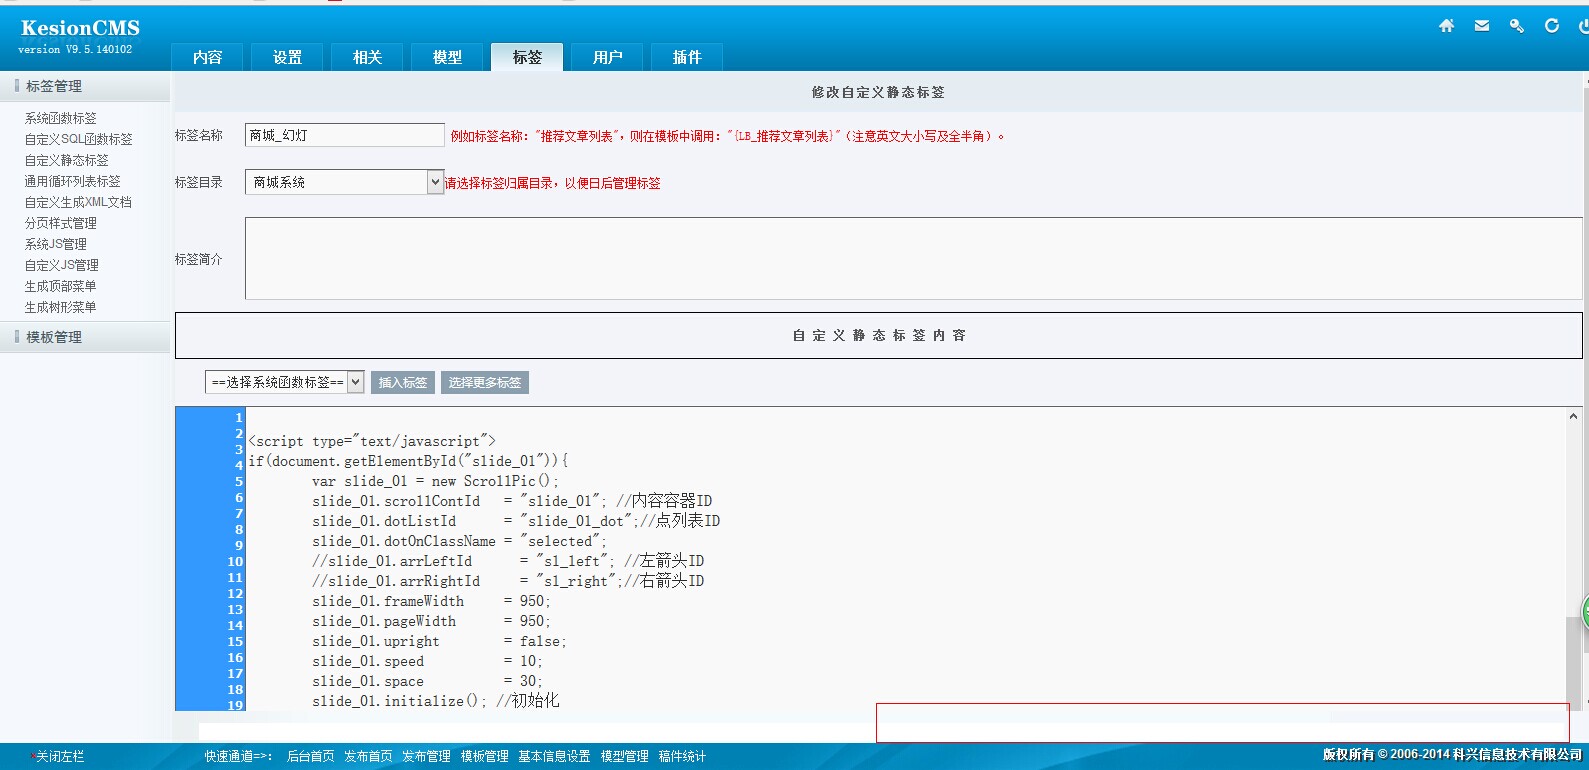Click the 插入标签 button
The image size is (1589, 770).
pyautogui.click(x=403, y=383)
